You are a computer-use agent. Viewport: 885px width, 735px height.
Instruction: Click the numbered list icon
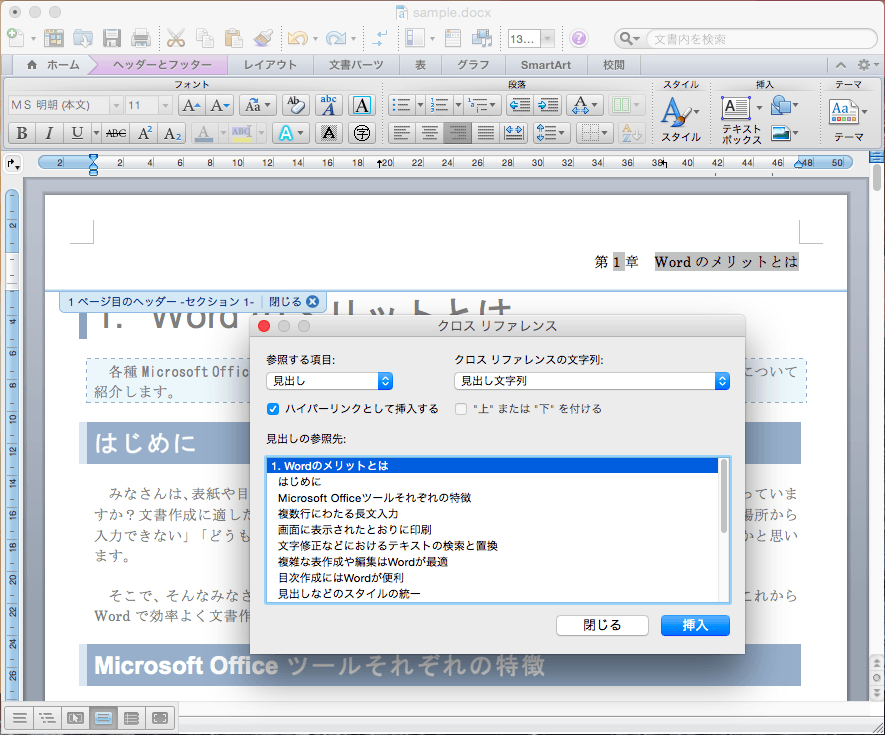439,105
